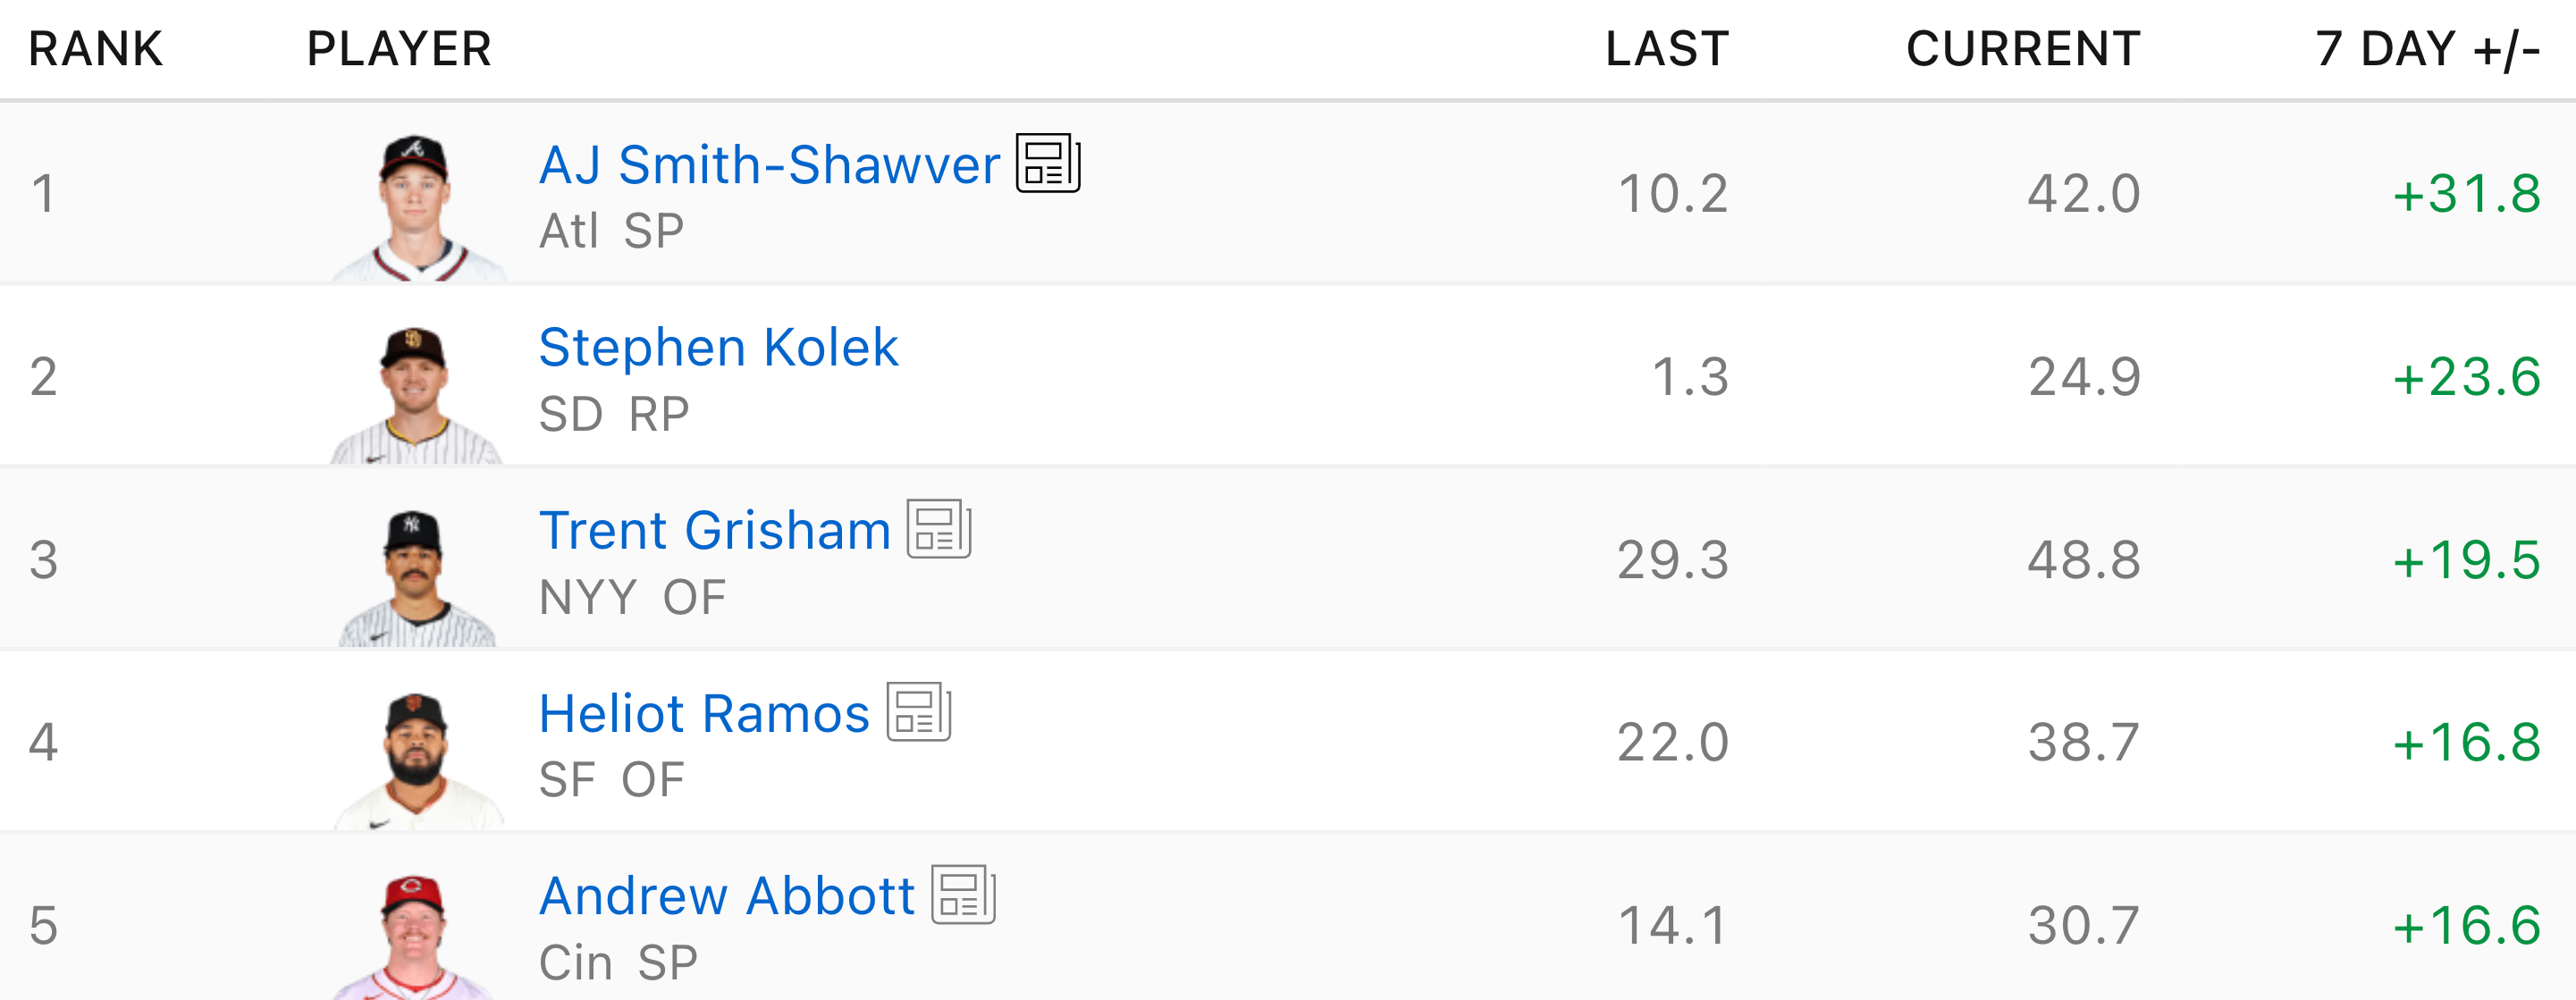The width and height of the screenshot is (2576, 1000).
Task: Select Heliot Ramos headshot image
Action: click(416, 760)
